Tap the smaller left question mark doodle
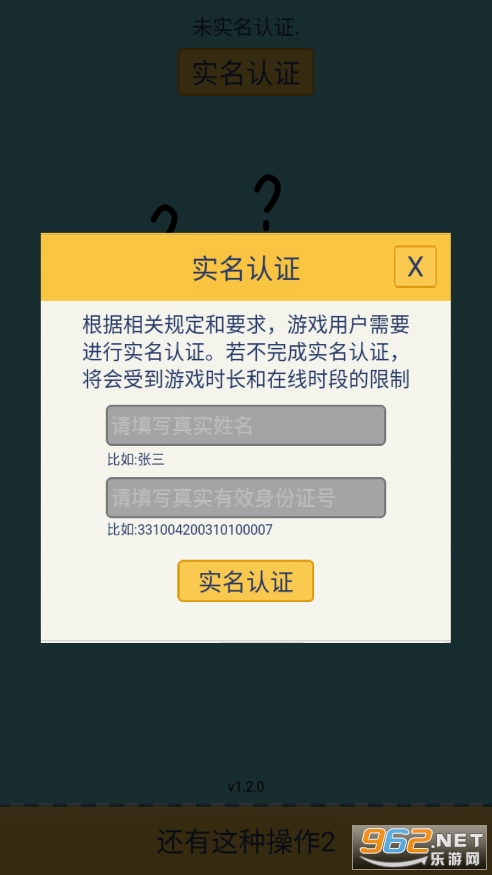492x875 pixels. 165,220
